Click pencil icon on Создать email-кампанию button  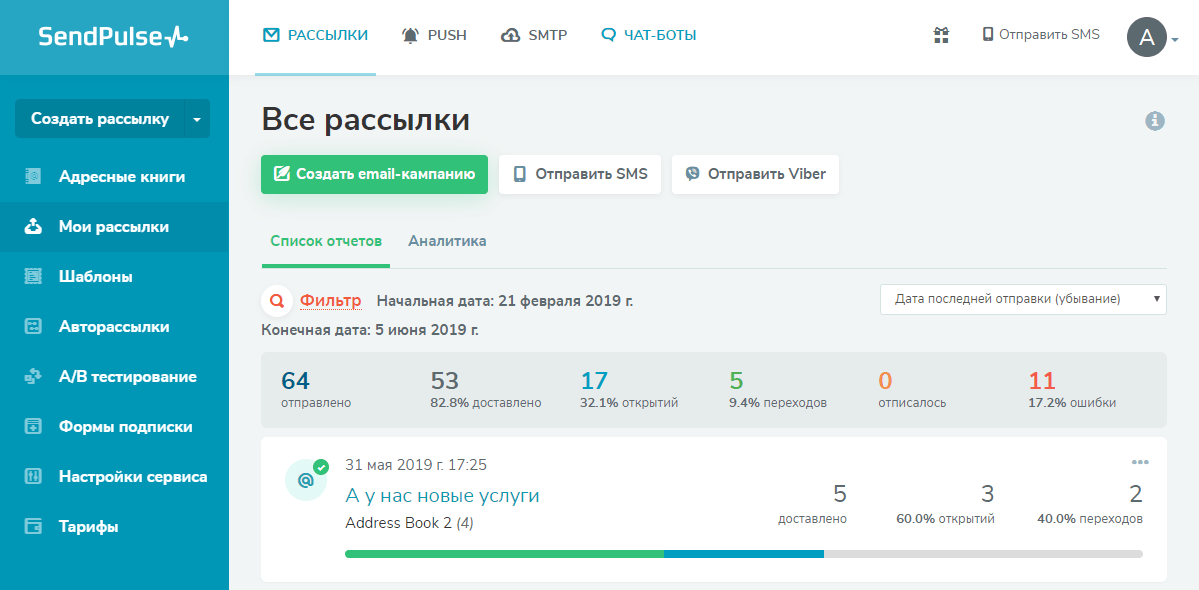coord(281,173)
